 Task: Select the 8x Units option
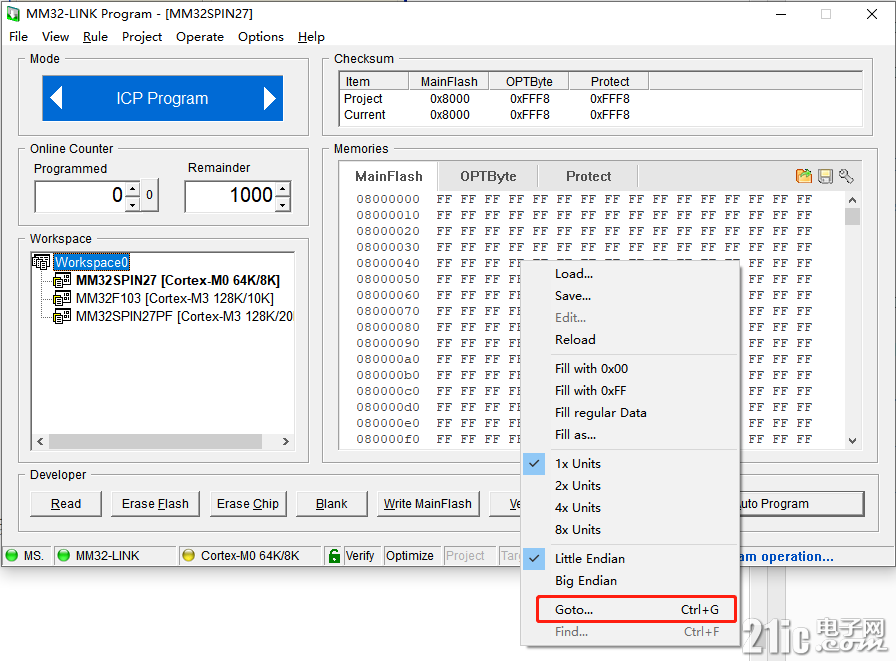tap(630, 530)
